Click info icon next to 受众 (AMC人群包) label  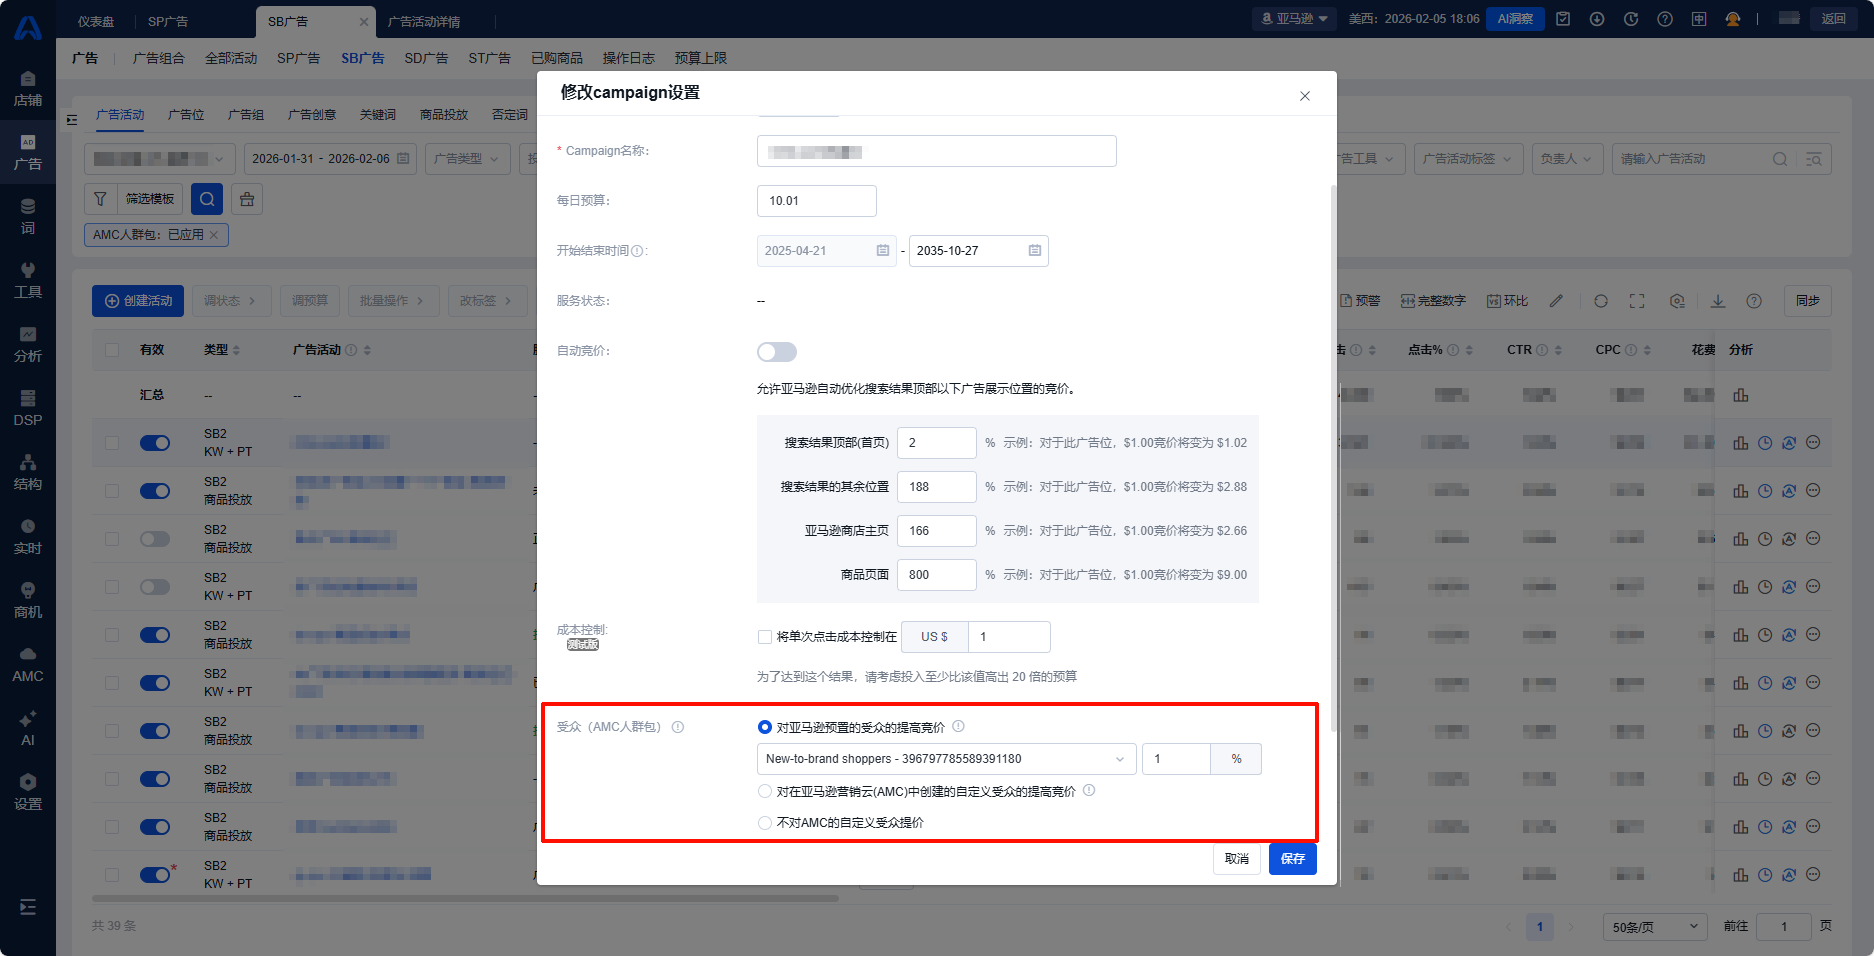coord(678,727)
